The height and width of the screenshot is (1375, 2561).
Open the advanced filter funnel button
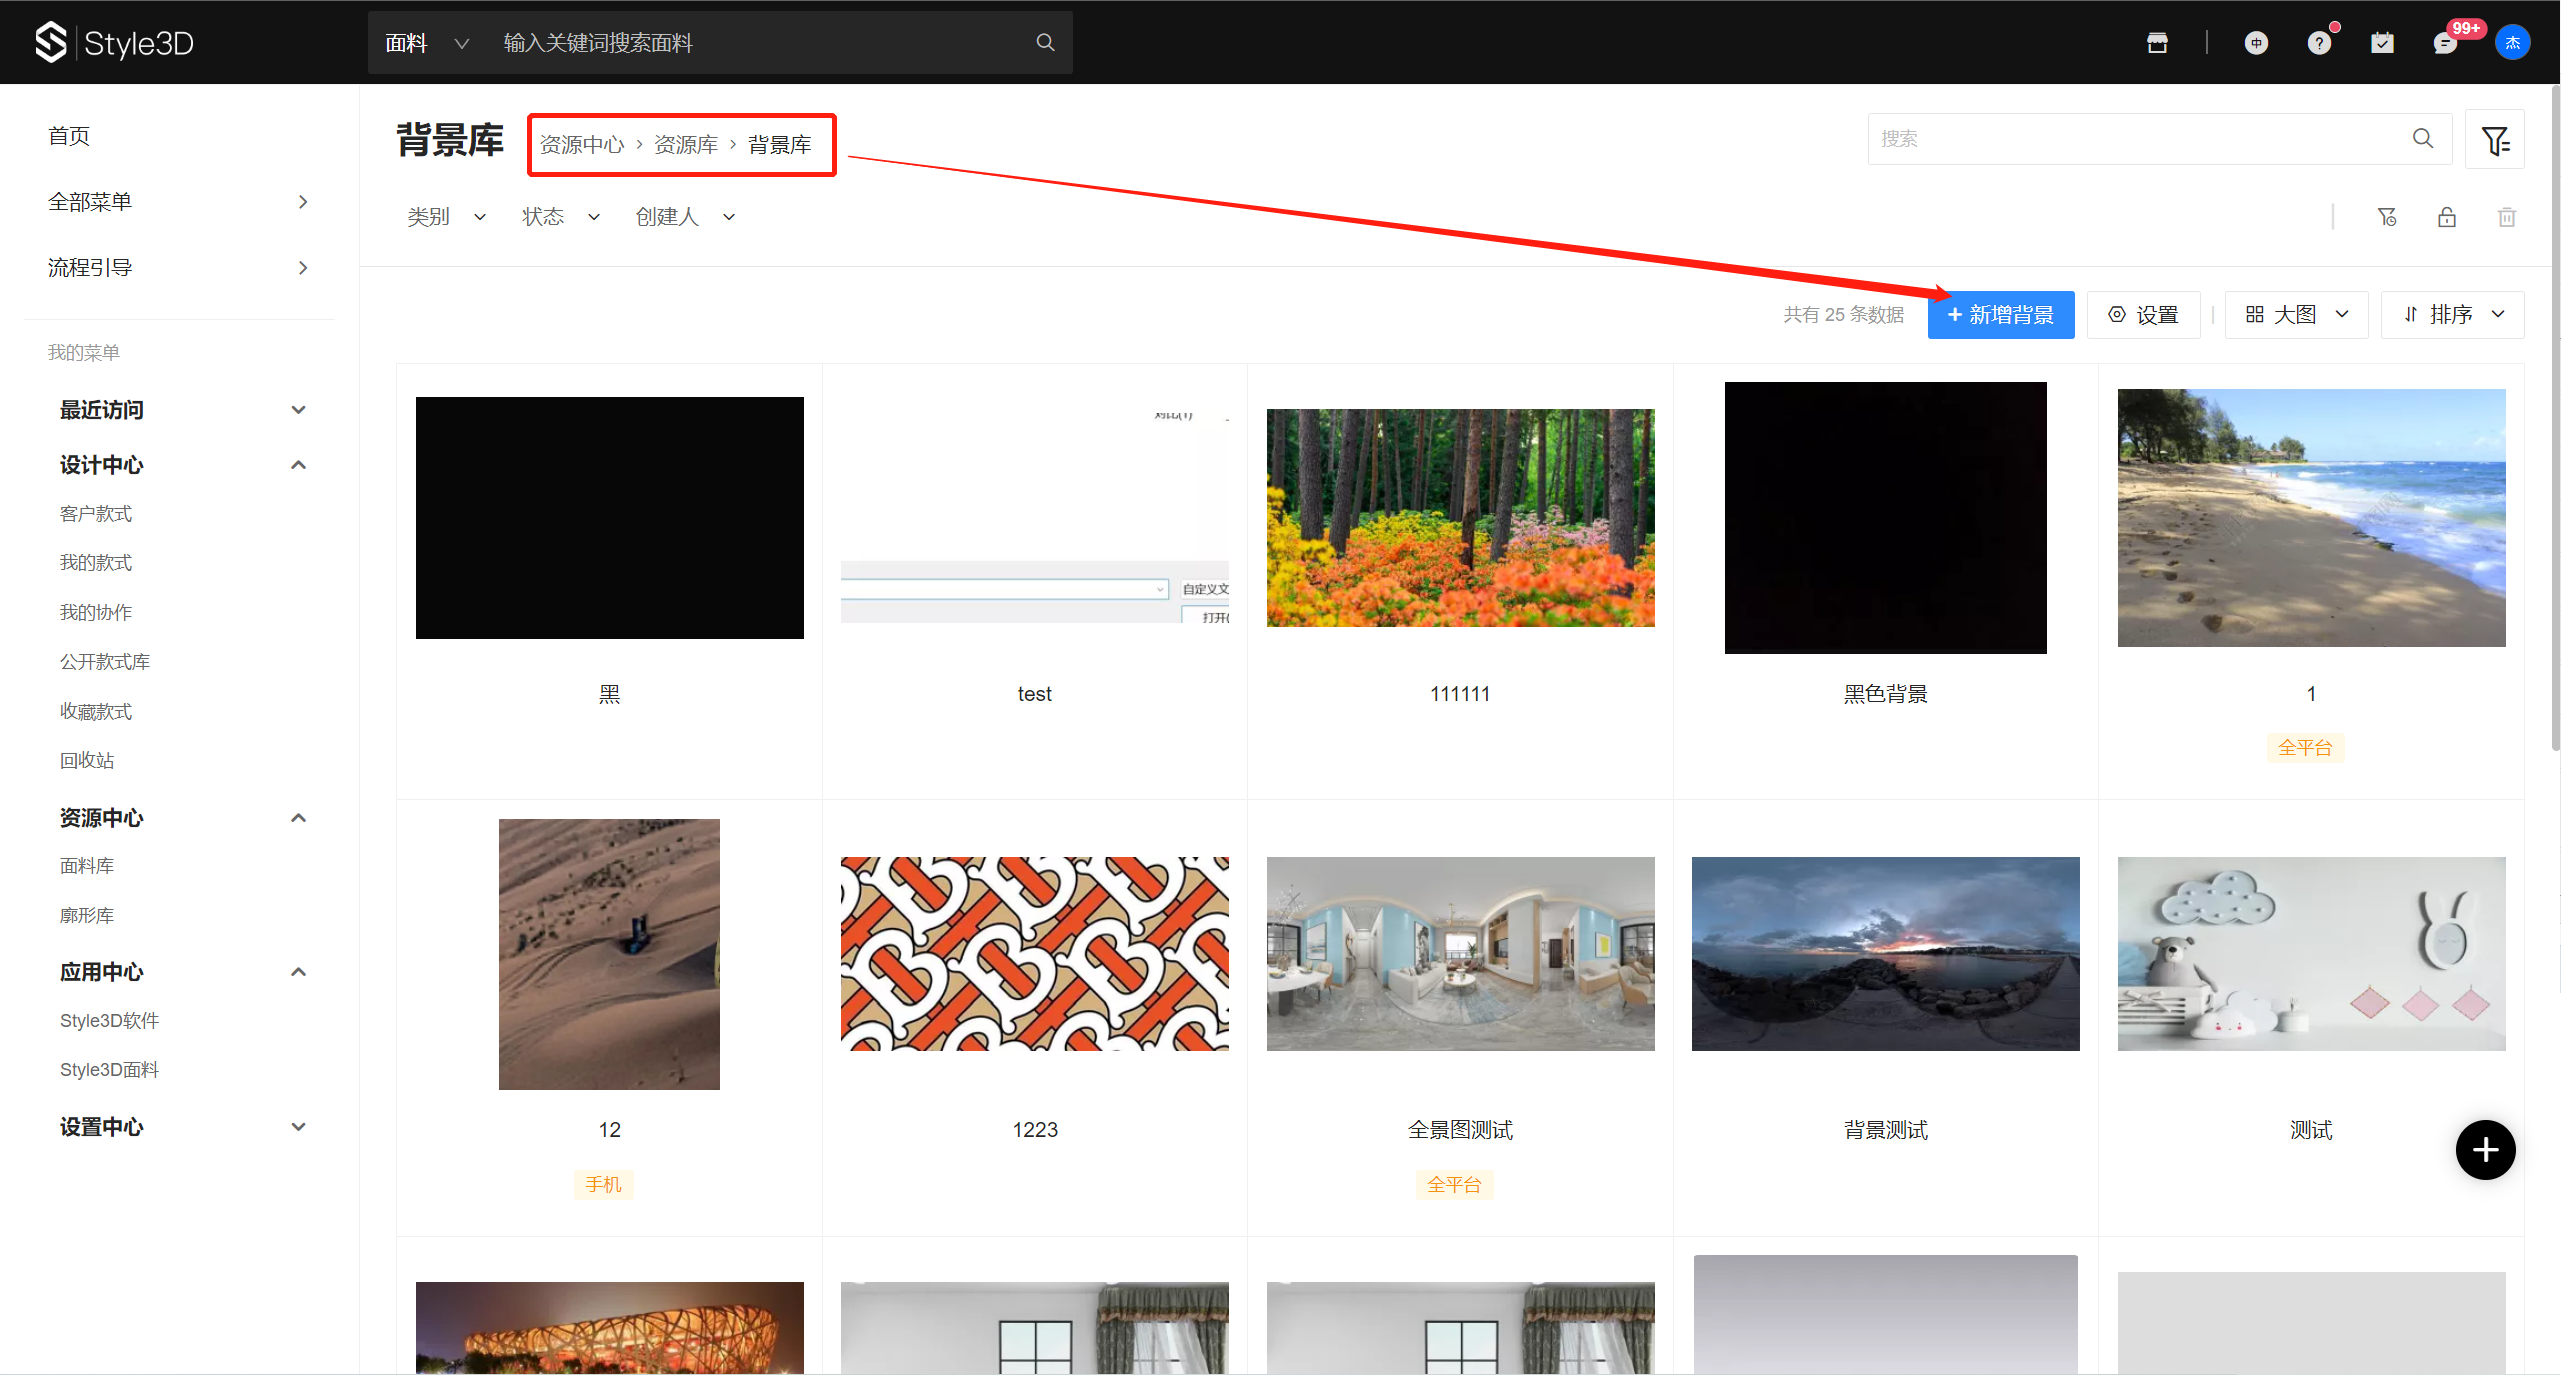pos(2495,139)
